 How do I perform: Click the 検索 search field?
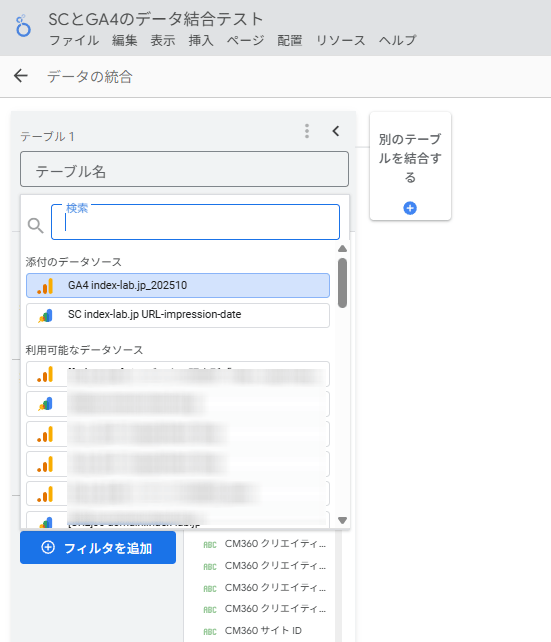pyautogui.click(x=195, y=222)
